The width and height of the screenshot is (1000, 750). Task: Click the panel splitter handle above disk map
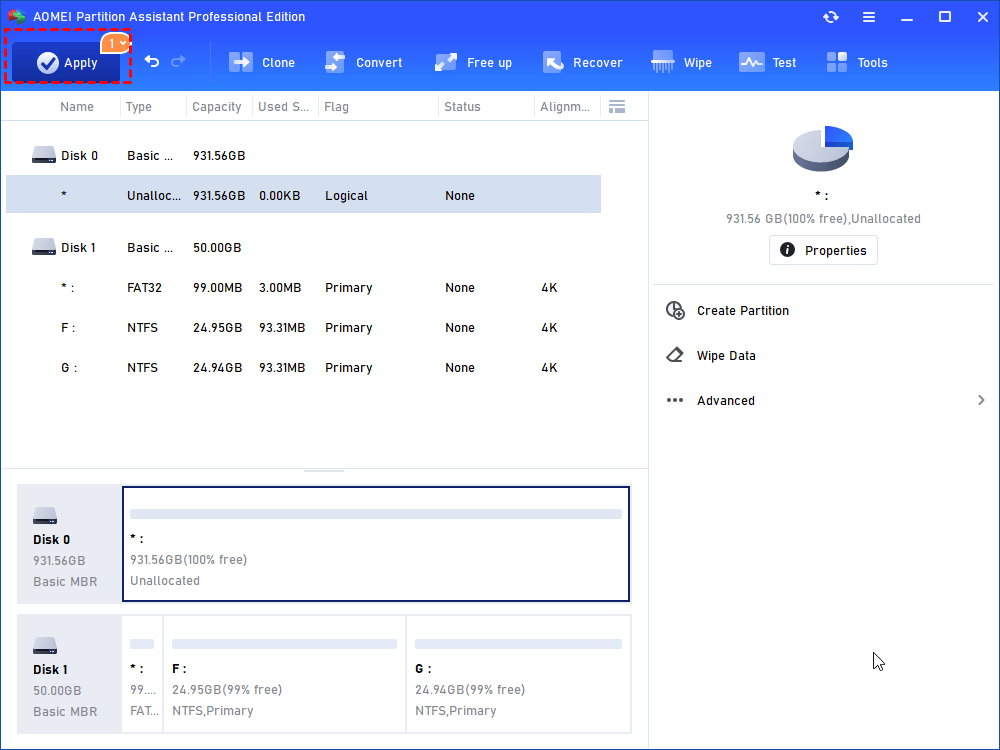[x=324, y=471]
